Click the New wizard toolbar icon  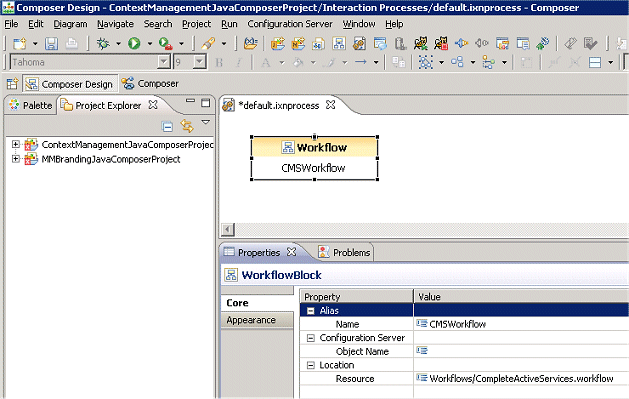[x=20, y=43]
